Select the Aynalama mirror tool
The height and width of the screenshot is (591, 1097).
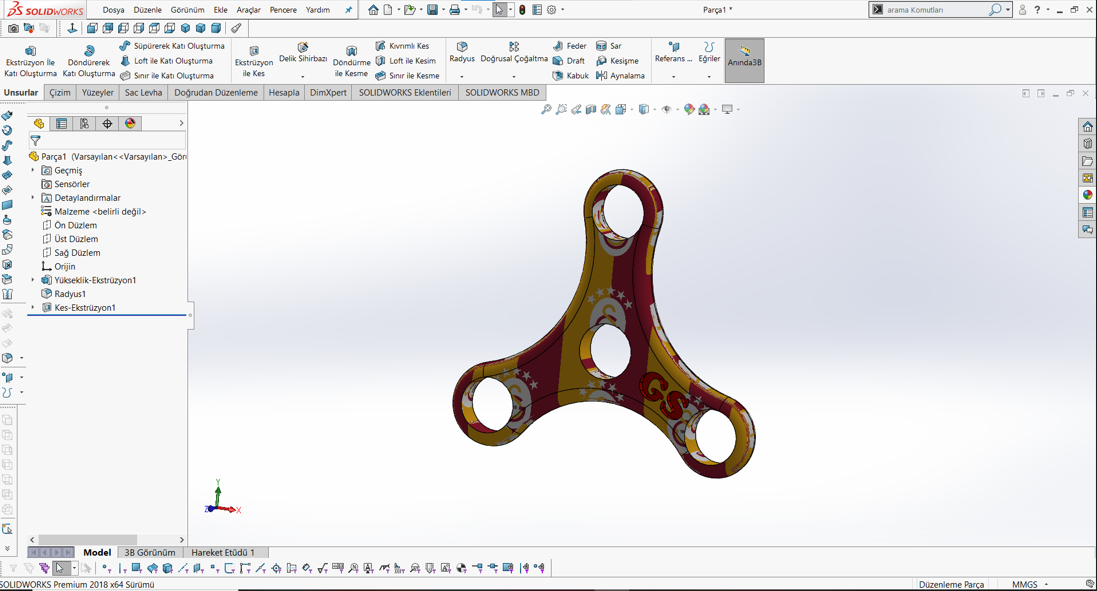pos(621,76)
